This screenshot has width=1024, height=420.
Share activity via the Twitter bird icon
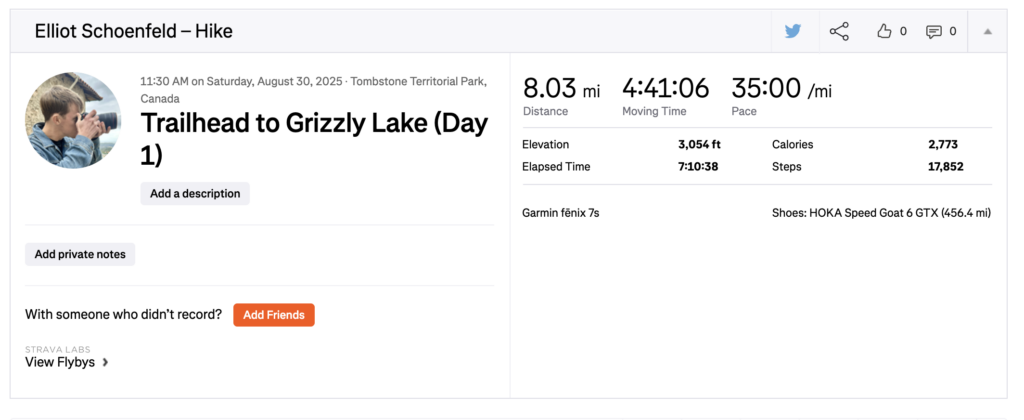(x=793, y=31)
